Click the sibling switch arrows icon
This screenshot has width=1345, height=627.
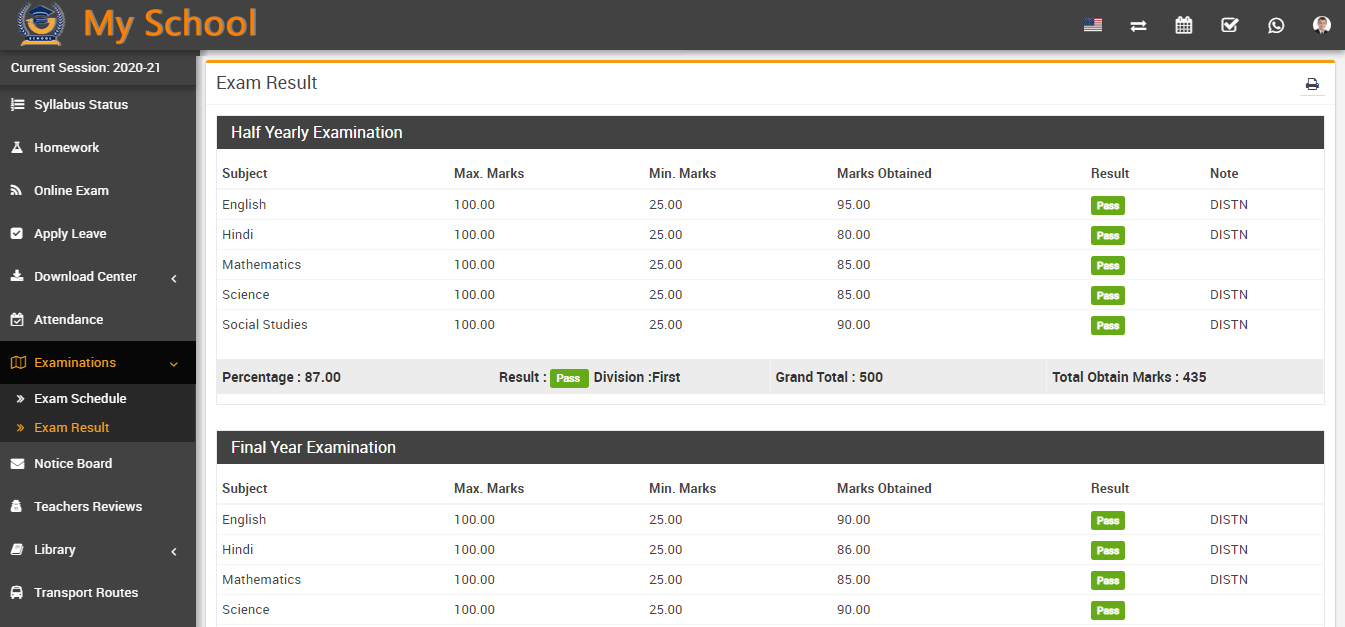coord(1138,24)
